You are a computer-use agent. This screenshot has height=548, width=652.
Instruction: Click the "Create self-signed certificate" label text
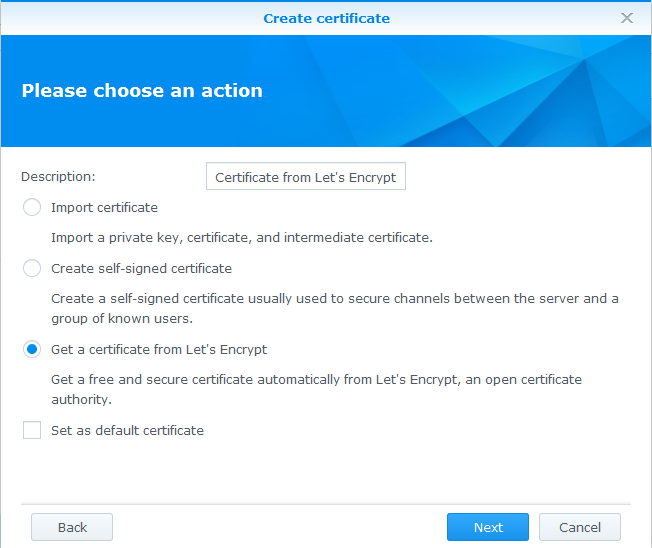pos(141,268)
